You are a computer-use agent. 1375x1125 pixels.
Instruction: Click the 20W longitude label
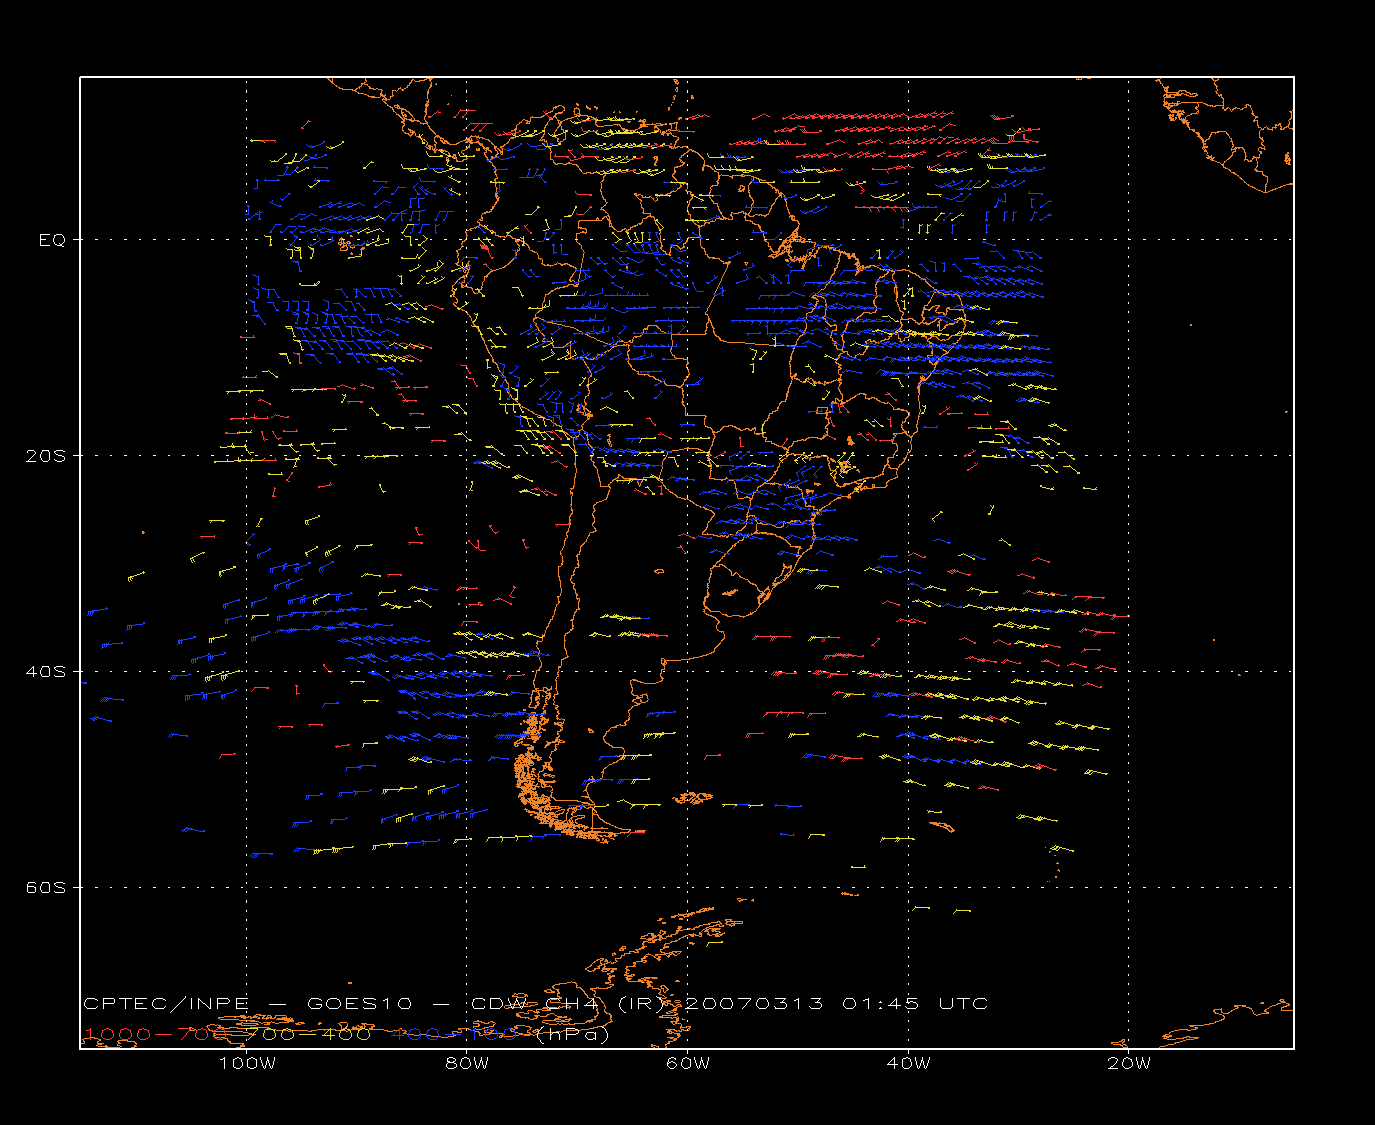coord(1129,1063)
